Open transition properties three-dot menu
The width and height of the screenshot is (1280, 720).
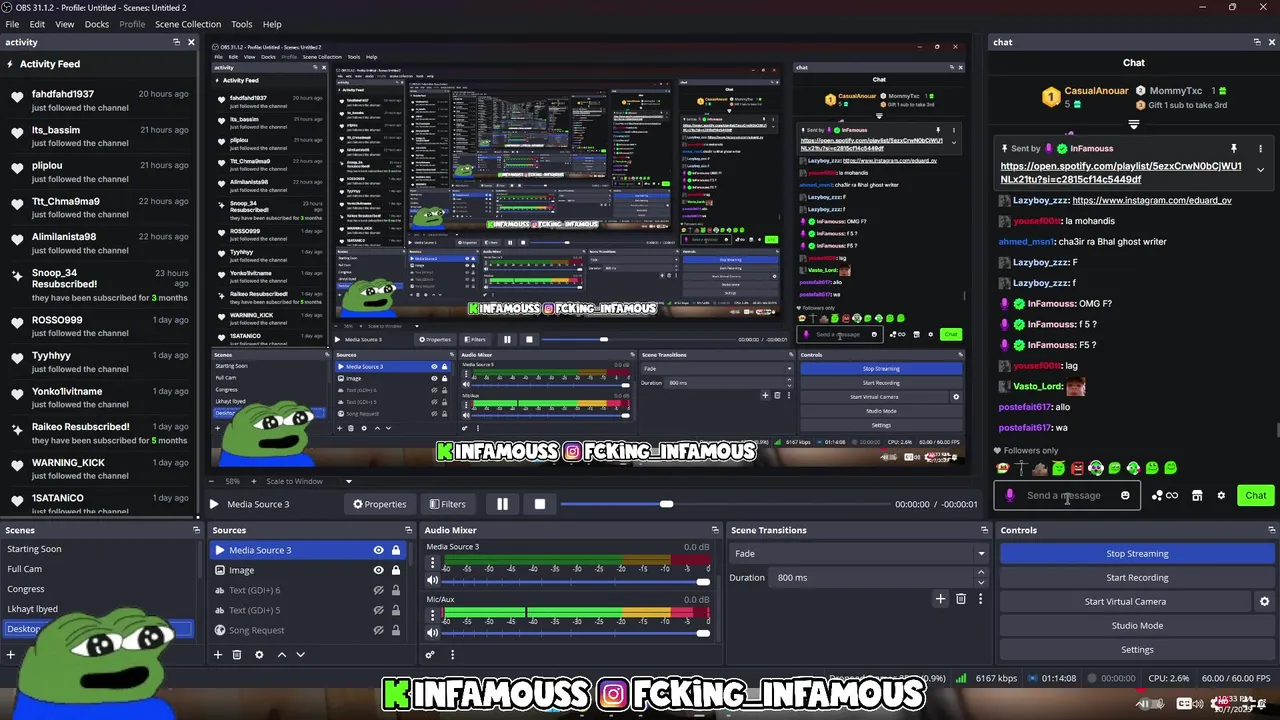[980, 599]
